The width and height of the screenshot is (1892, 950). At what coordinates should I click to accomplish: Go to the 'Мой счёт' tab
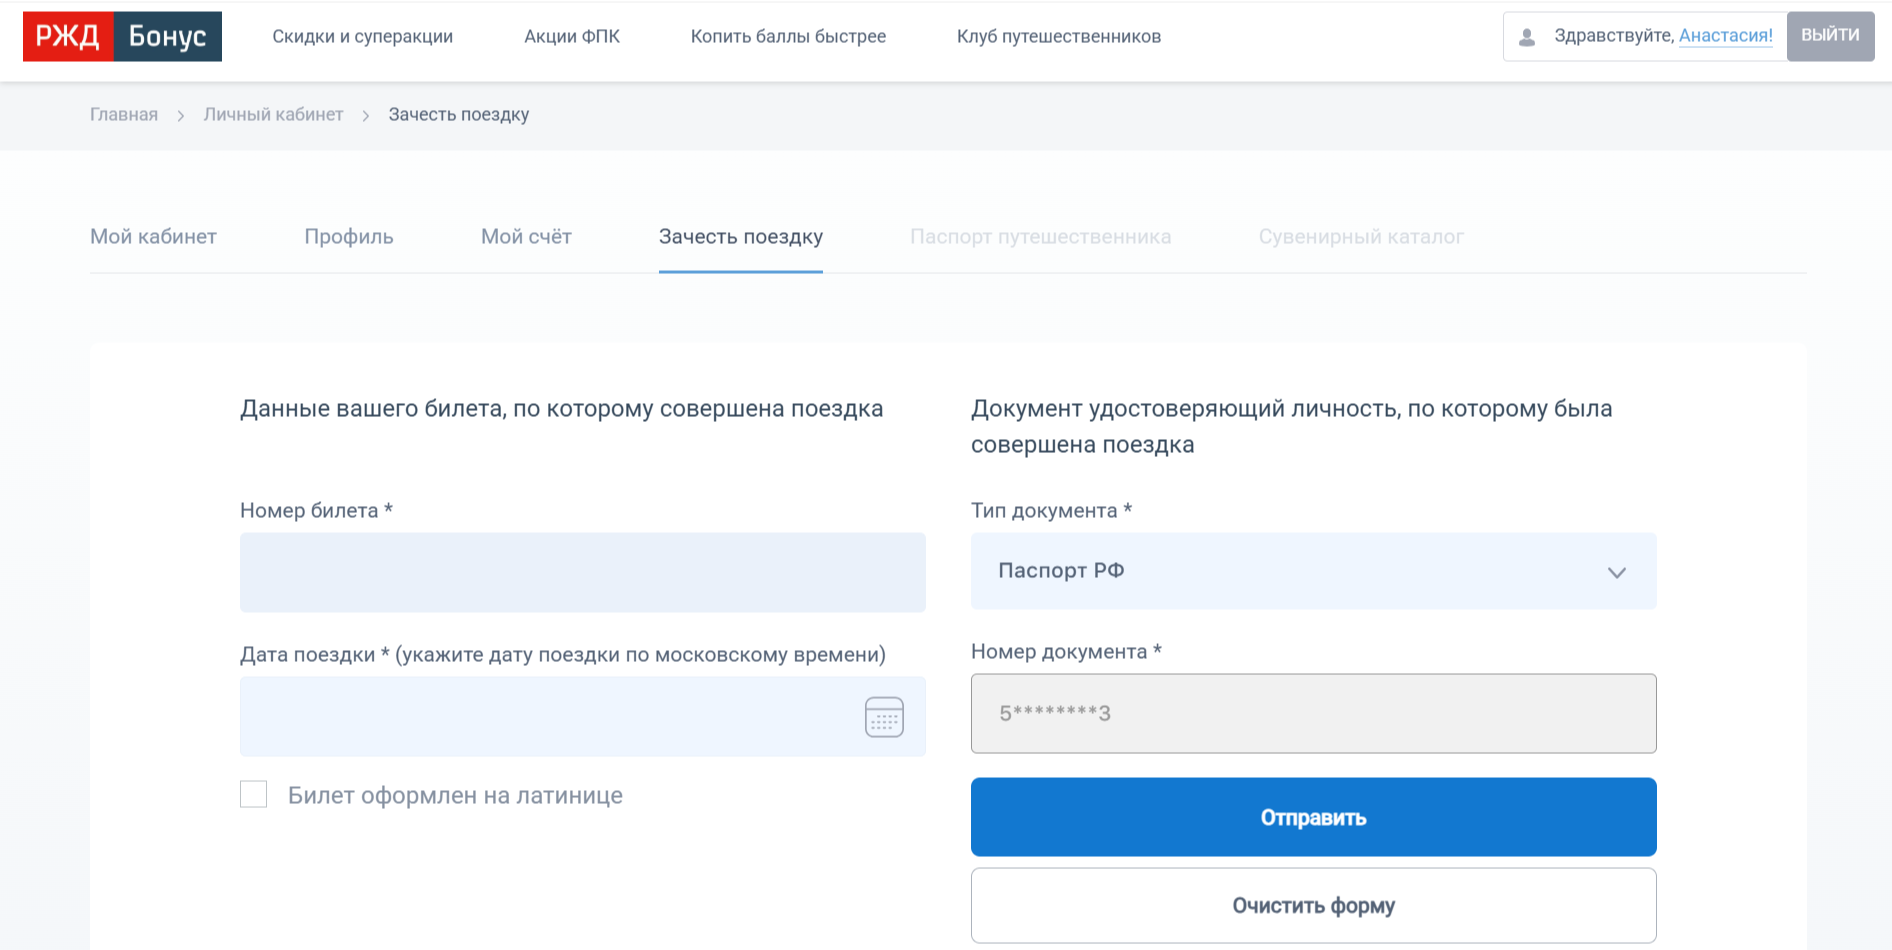[526, 237]
